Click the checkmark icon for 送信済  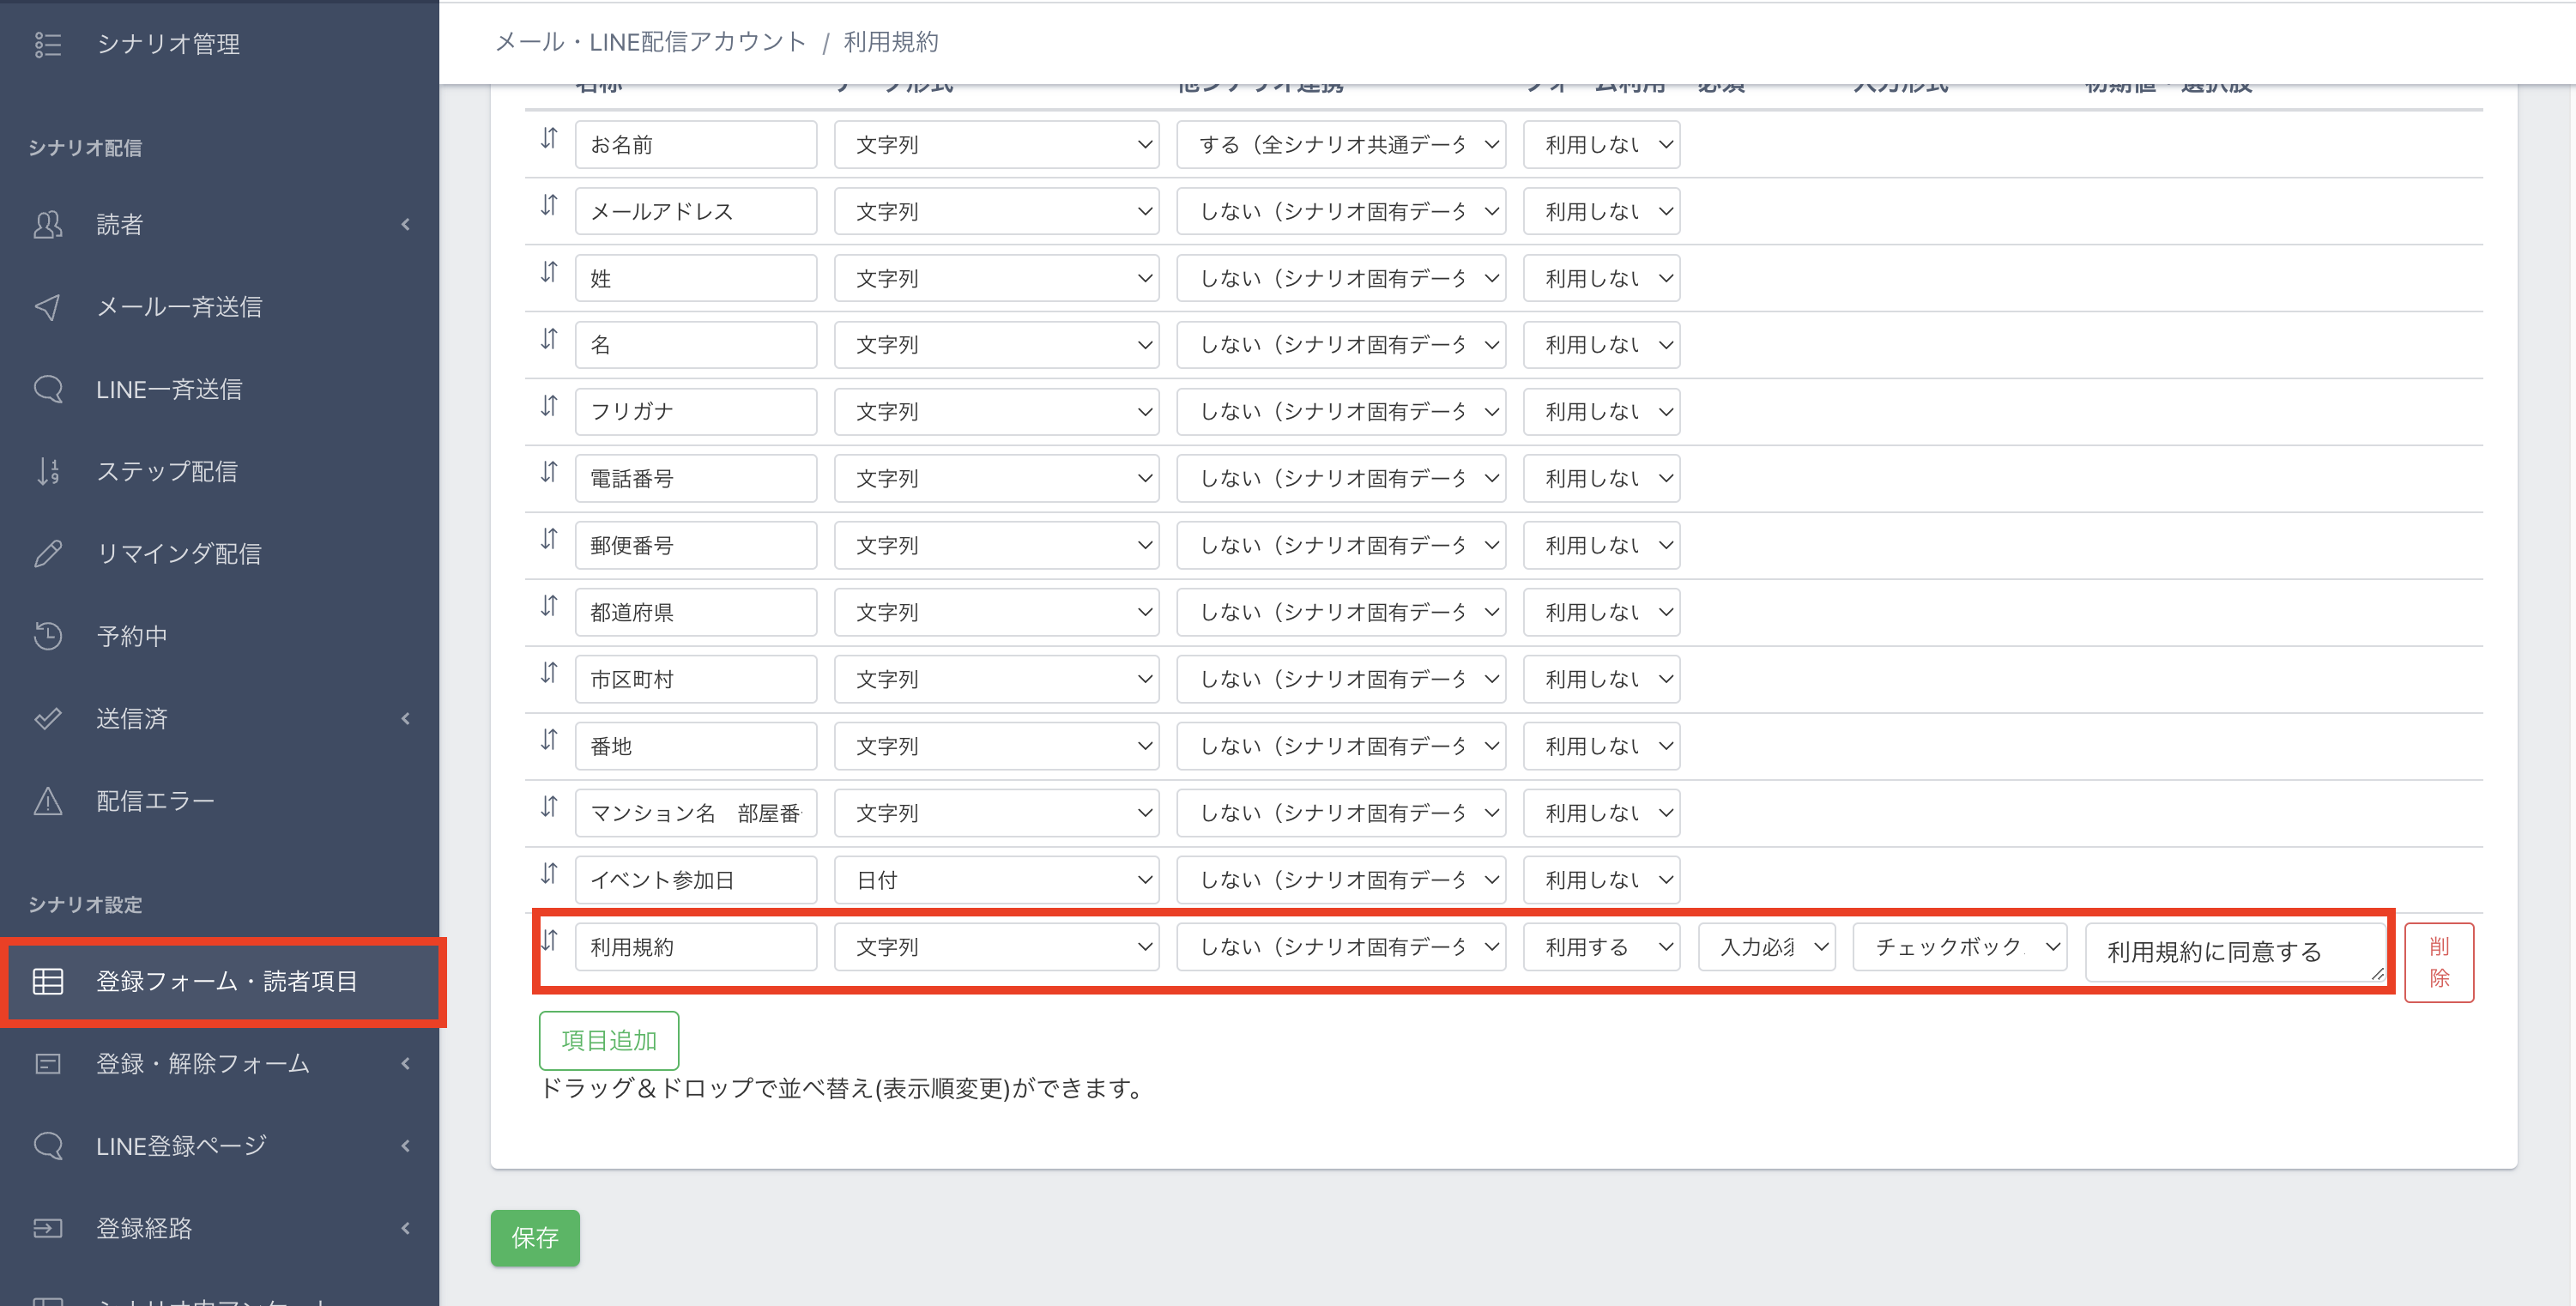click(47, 719)
